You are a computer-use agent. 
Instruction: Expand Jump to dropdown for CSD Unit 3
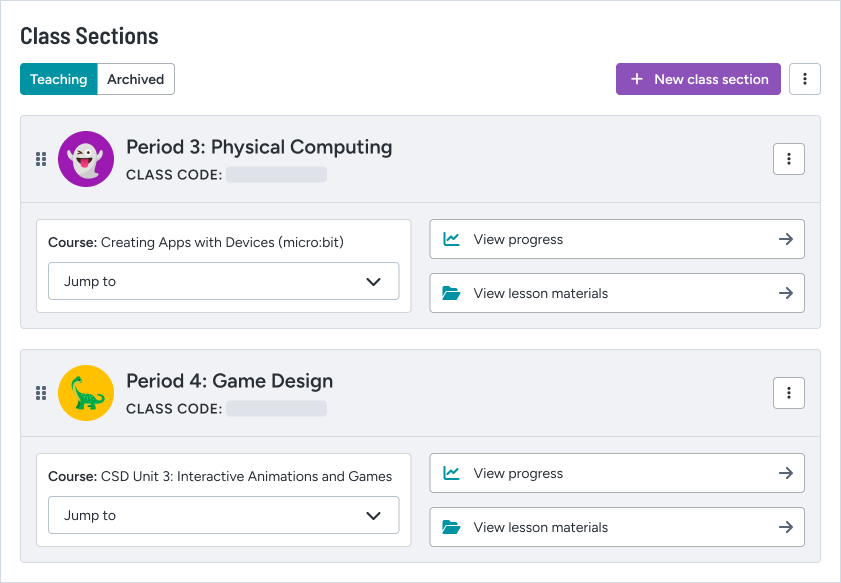click(x=224, y=515)
